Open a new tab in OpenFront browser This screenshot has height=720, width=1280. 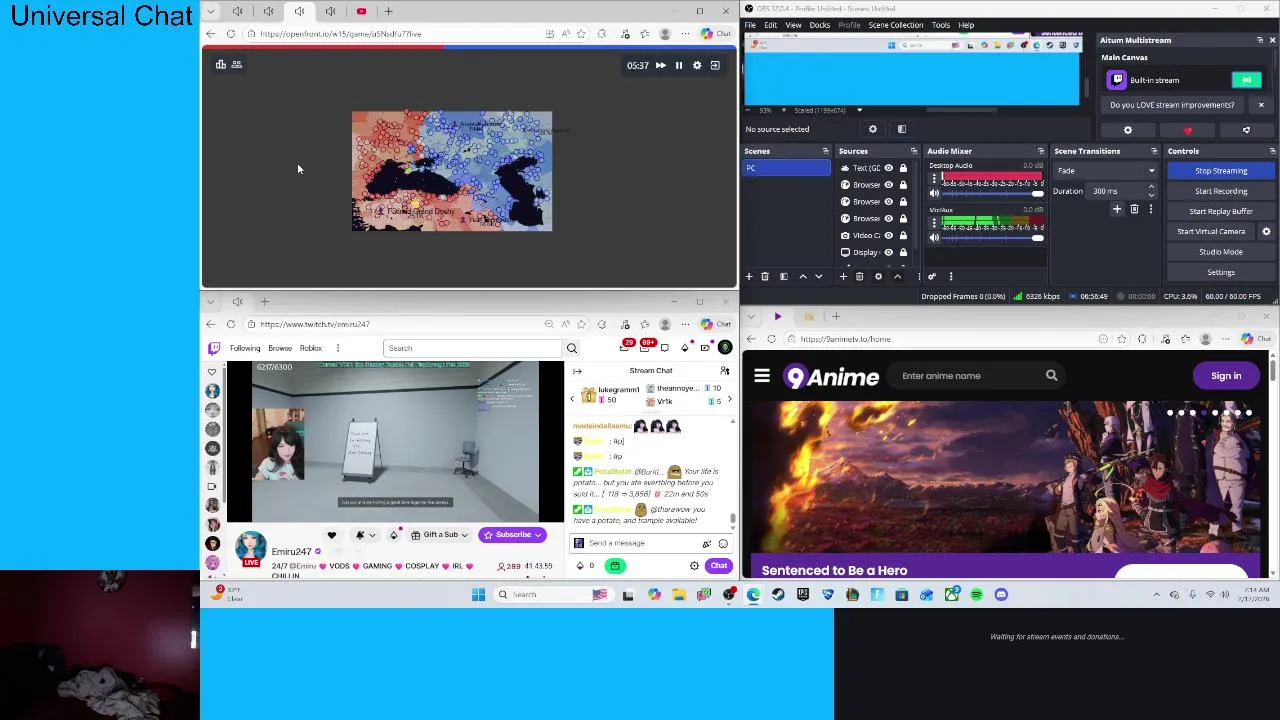coord(390,11)
